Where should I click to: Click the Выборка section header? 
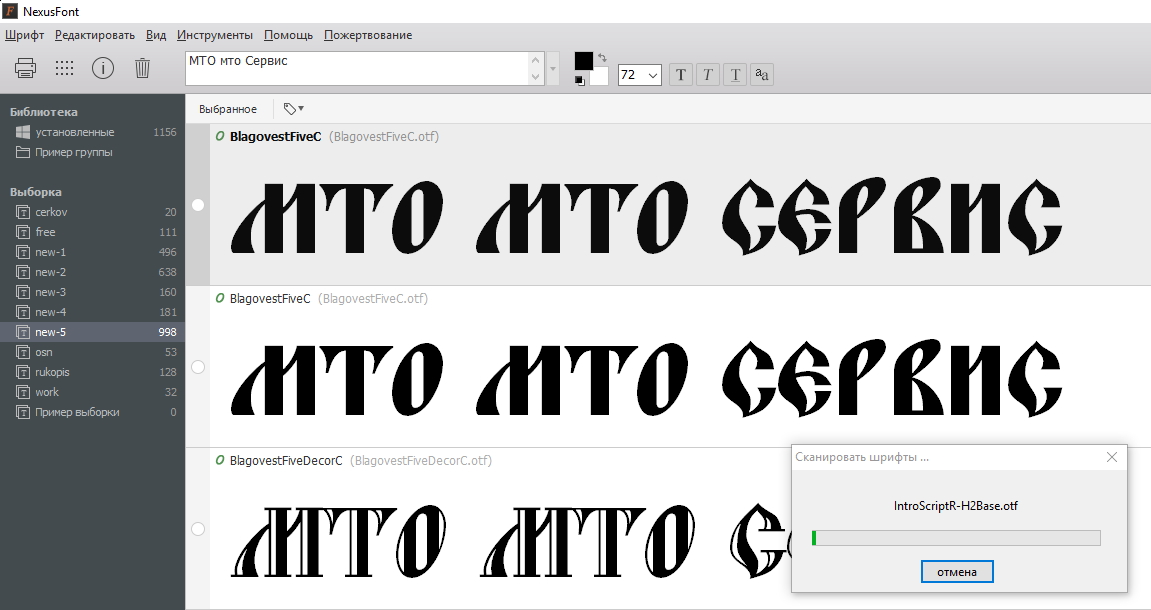(35, 192)
